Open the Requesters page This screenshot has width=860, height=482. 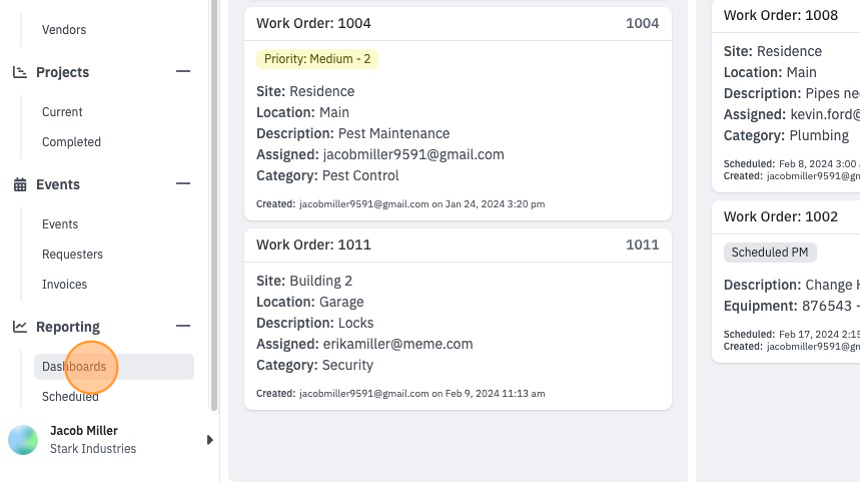72,254
